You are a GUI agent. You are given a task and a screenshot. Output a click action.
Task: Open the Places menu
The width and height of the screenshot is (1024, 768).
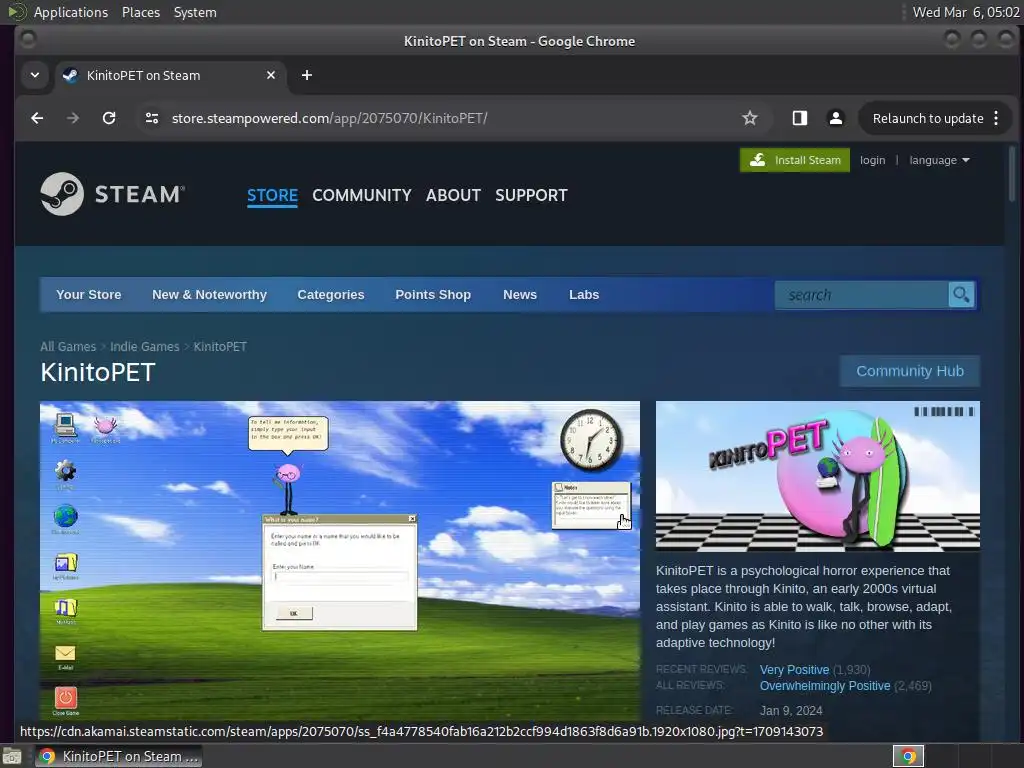click(141, 12)
